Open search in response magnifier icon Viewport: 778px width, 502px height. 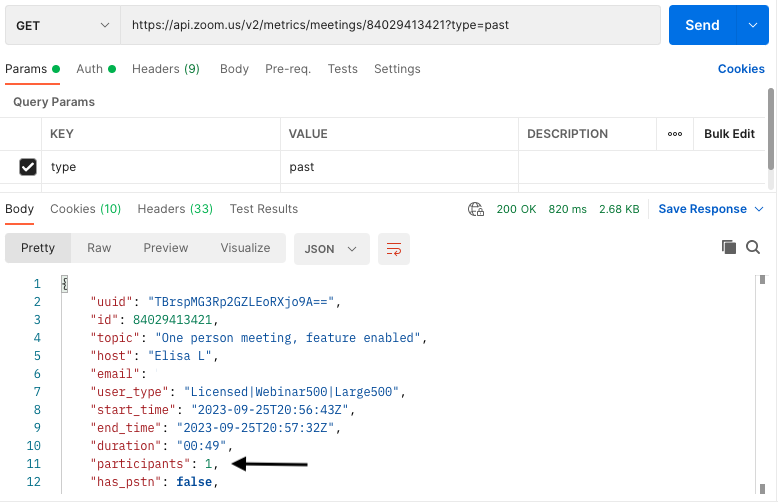[x=753, y=247]
